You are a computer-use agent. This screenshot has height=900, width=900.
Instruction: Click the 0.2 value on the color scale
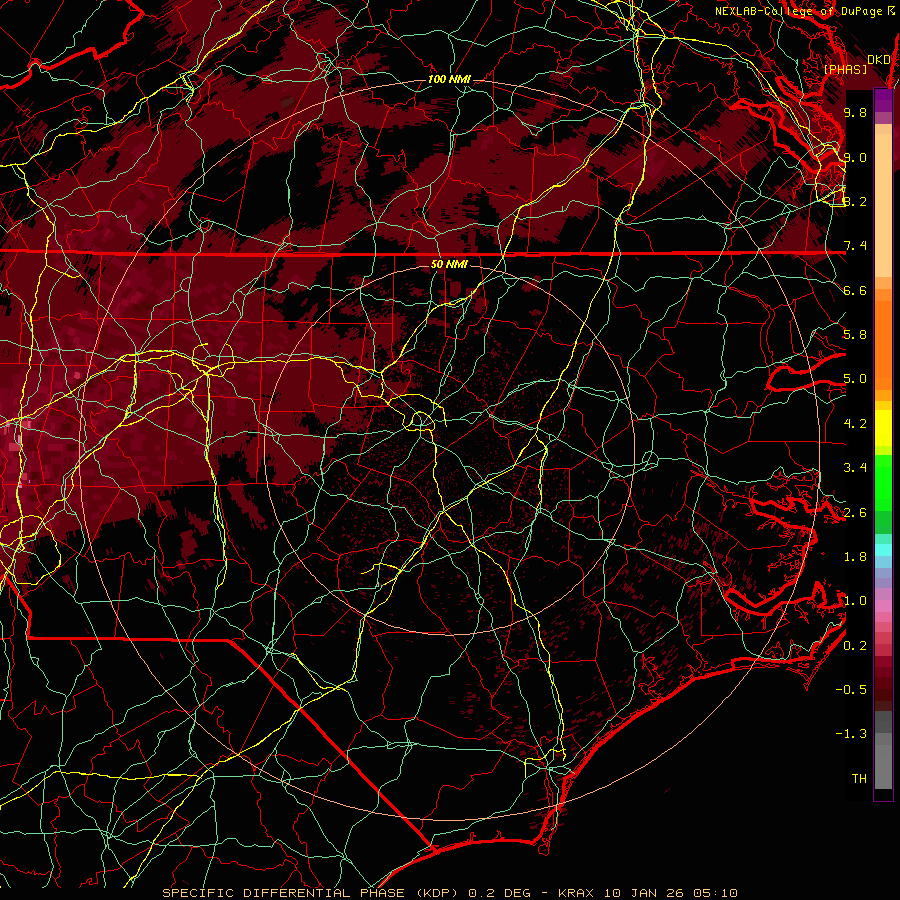coord(855,646)
